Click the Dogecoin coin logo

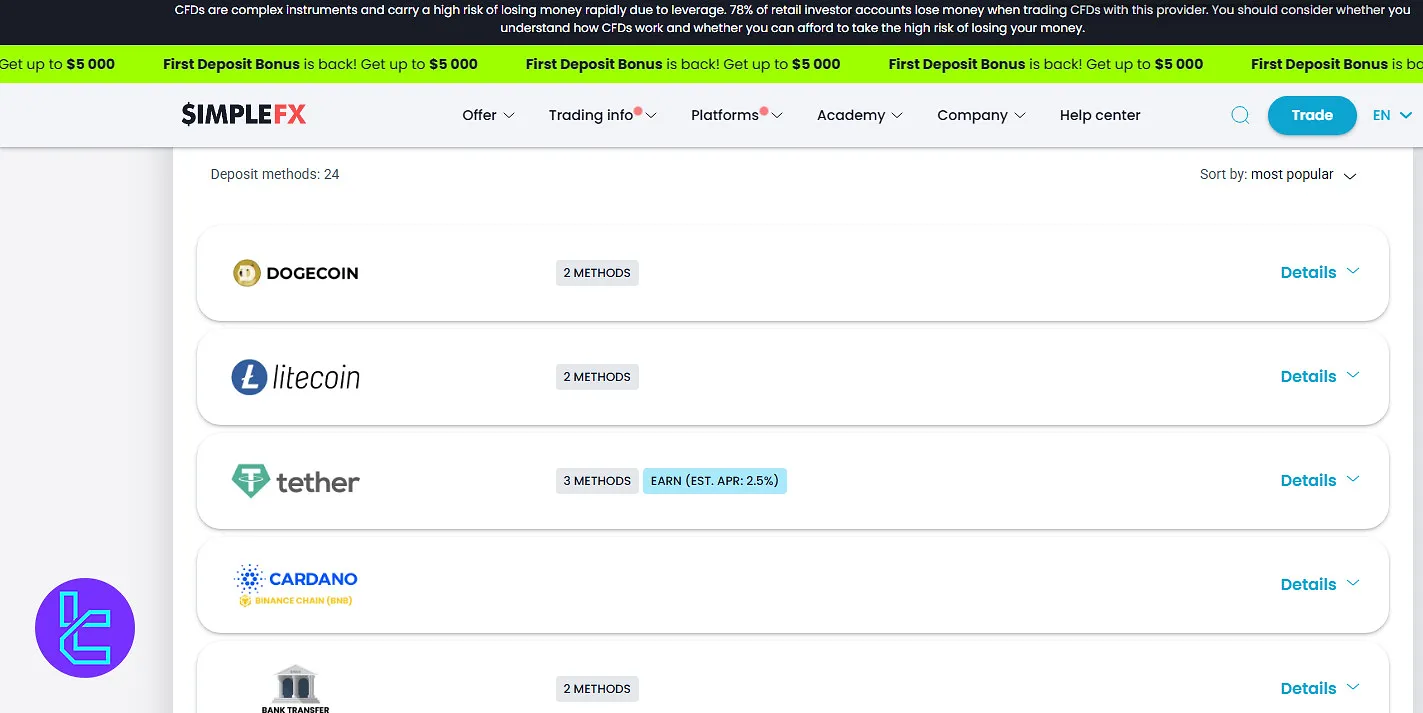pyautogui.click(x=246, y=273)
